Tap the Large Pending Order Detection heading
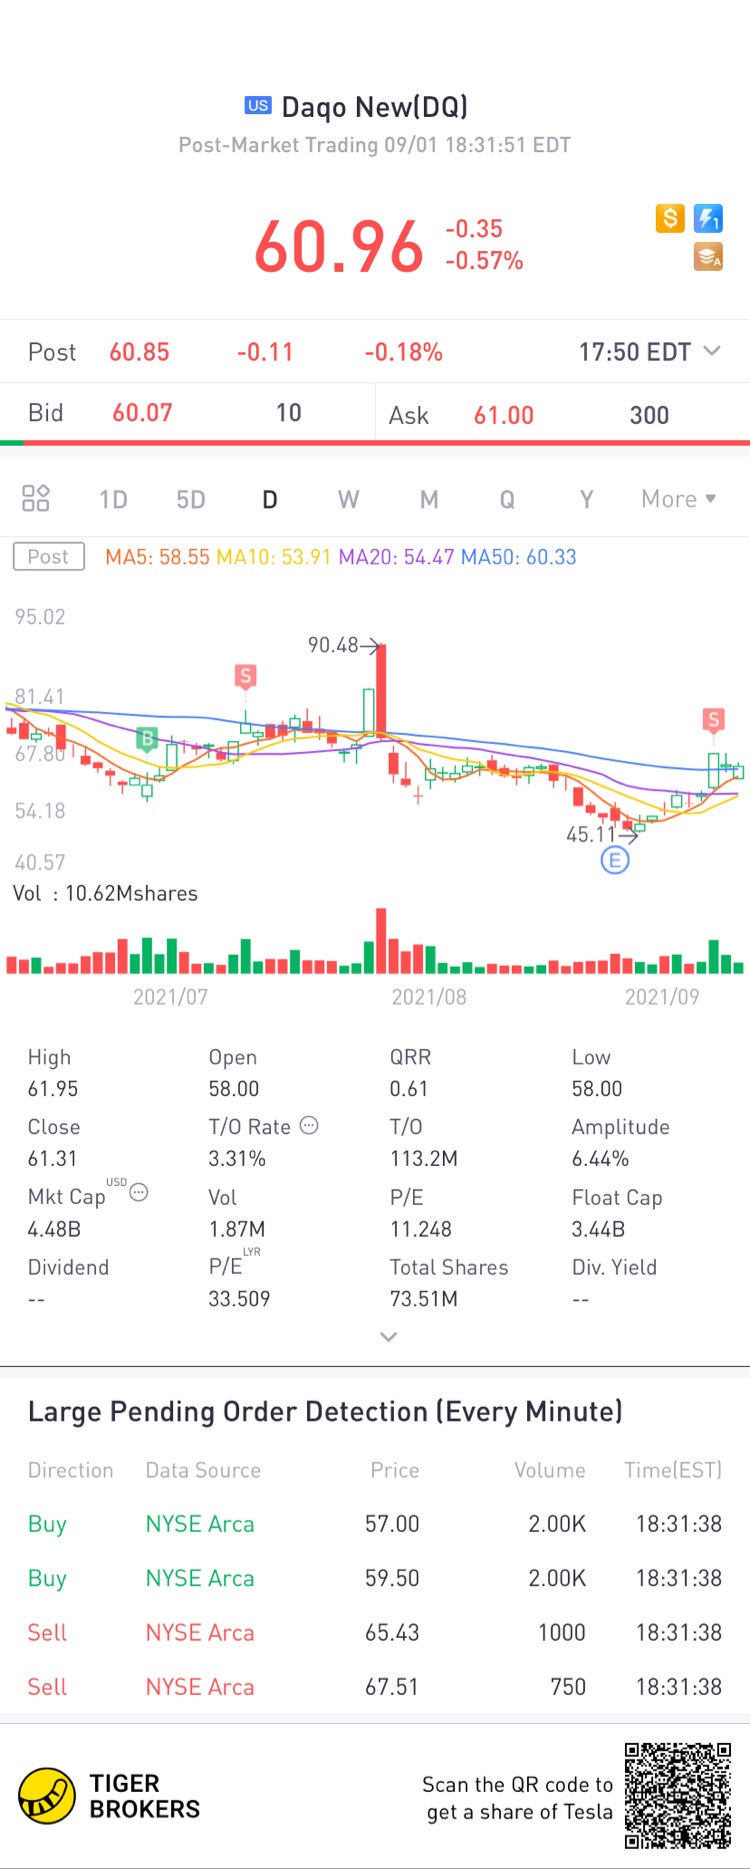The width and height of the screenshot is (750, 1869). (325, 1411)
